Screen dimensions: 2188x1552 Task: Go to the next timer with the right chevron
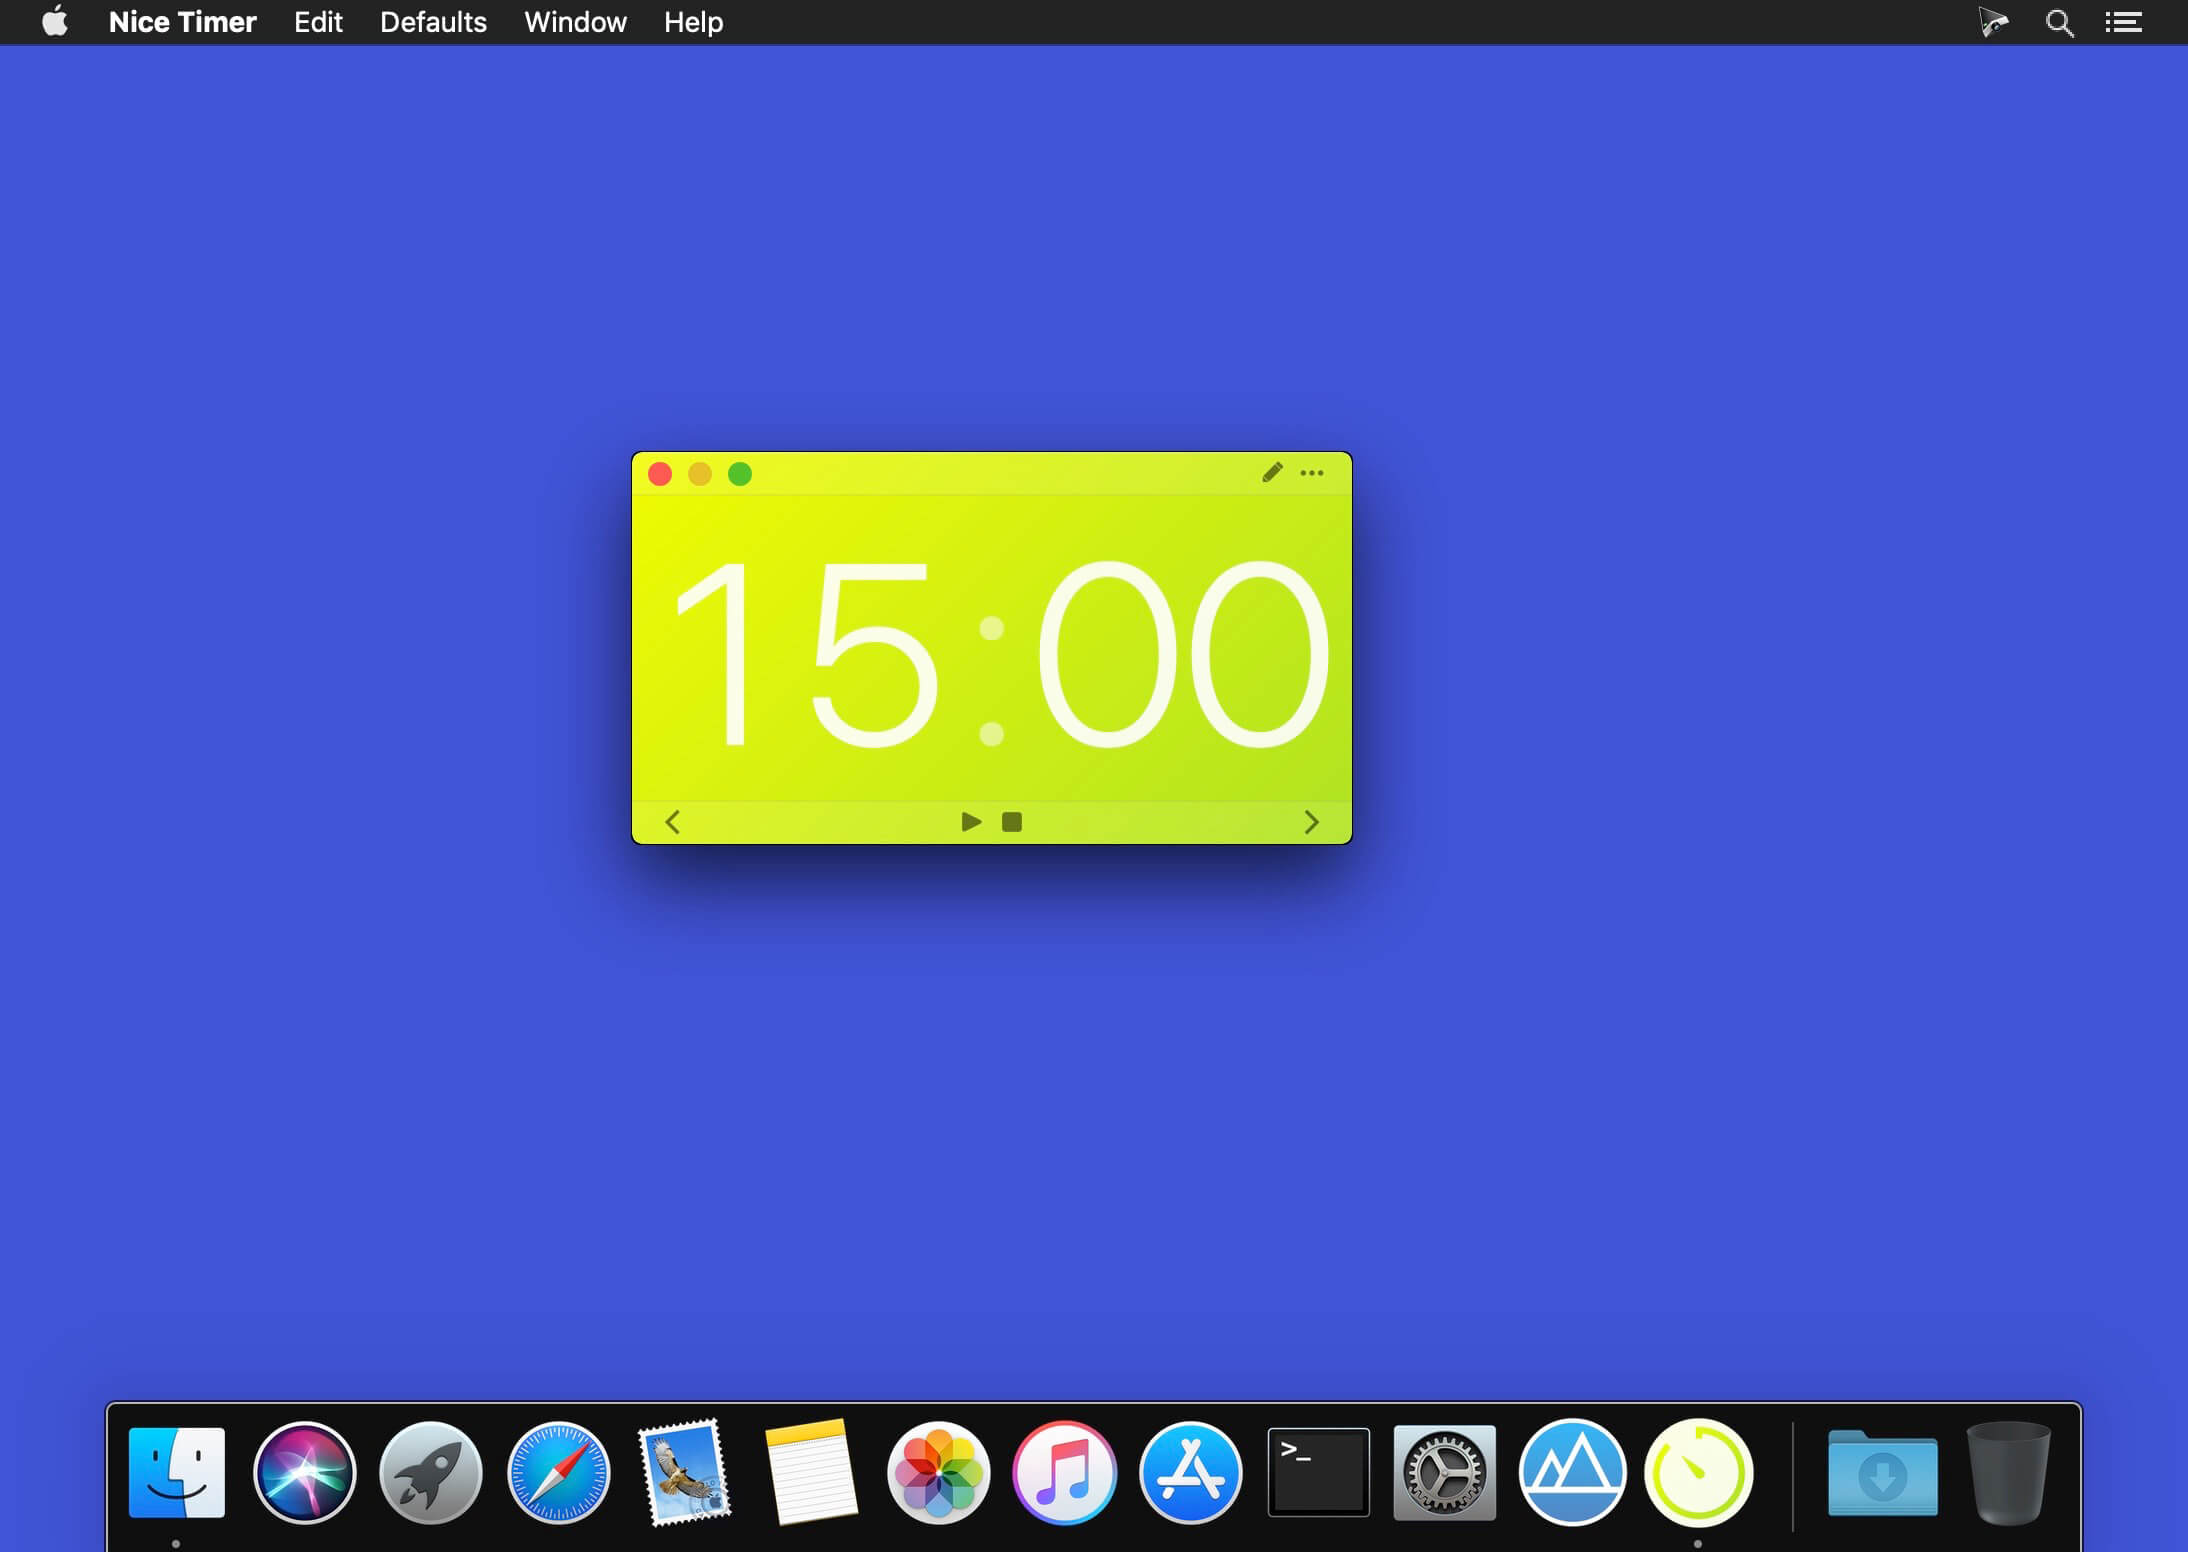pyautogui.click(x=1311, y=822)
